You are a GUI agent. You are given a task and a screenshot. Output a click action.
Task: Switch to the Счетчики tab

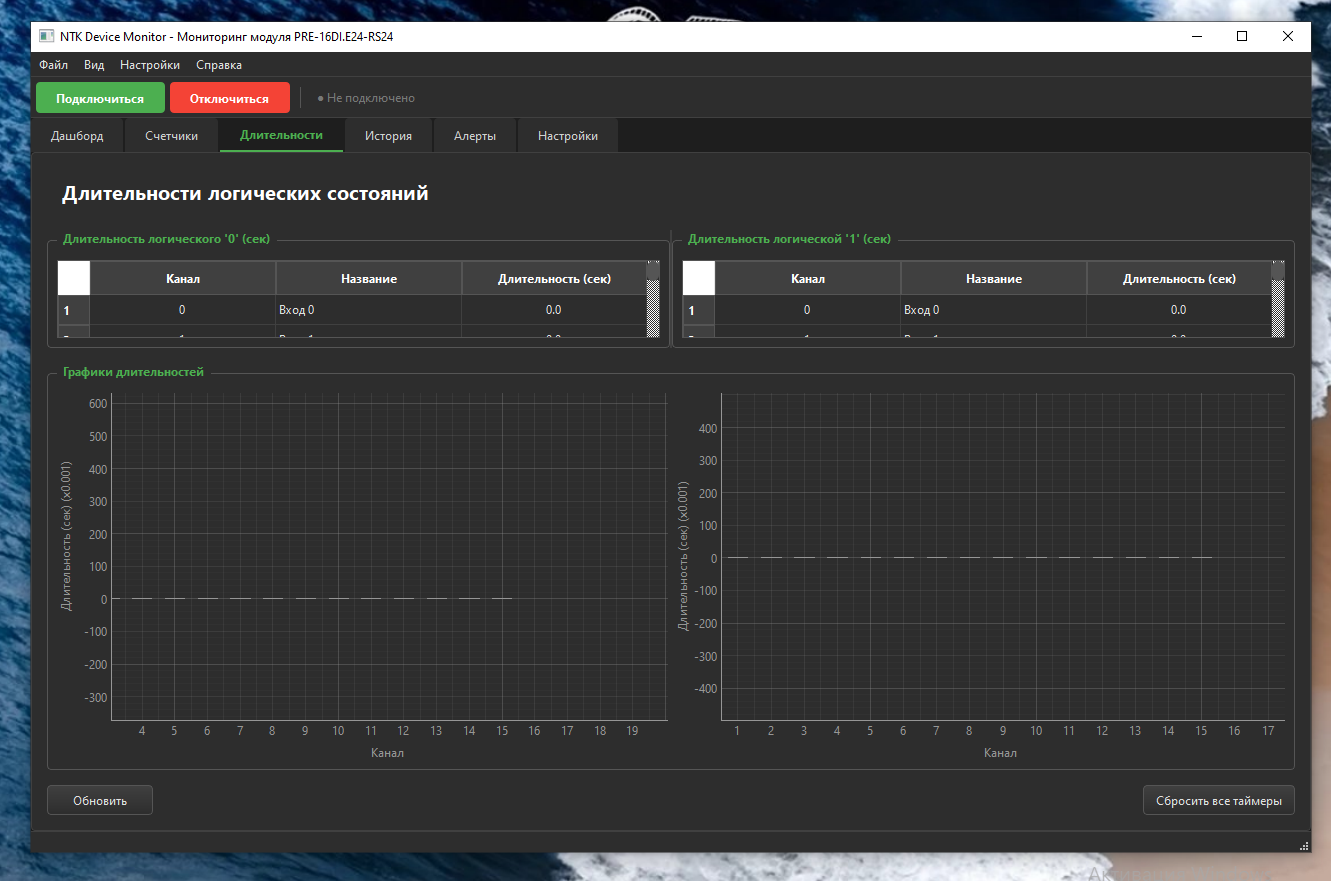coord(171,136)
